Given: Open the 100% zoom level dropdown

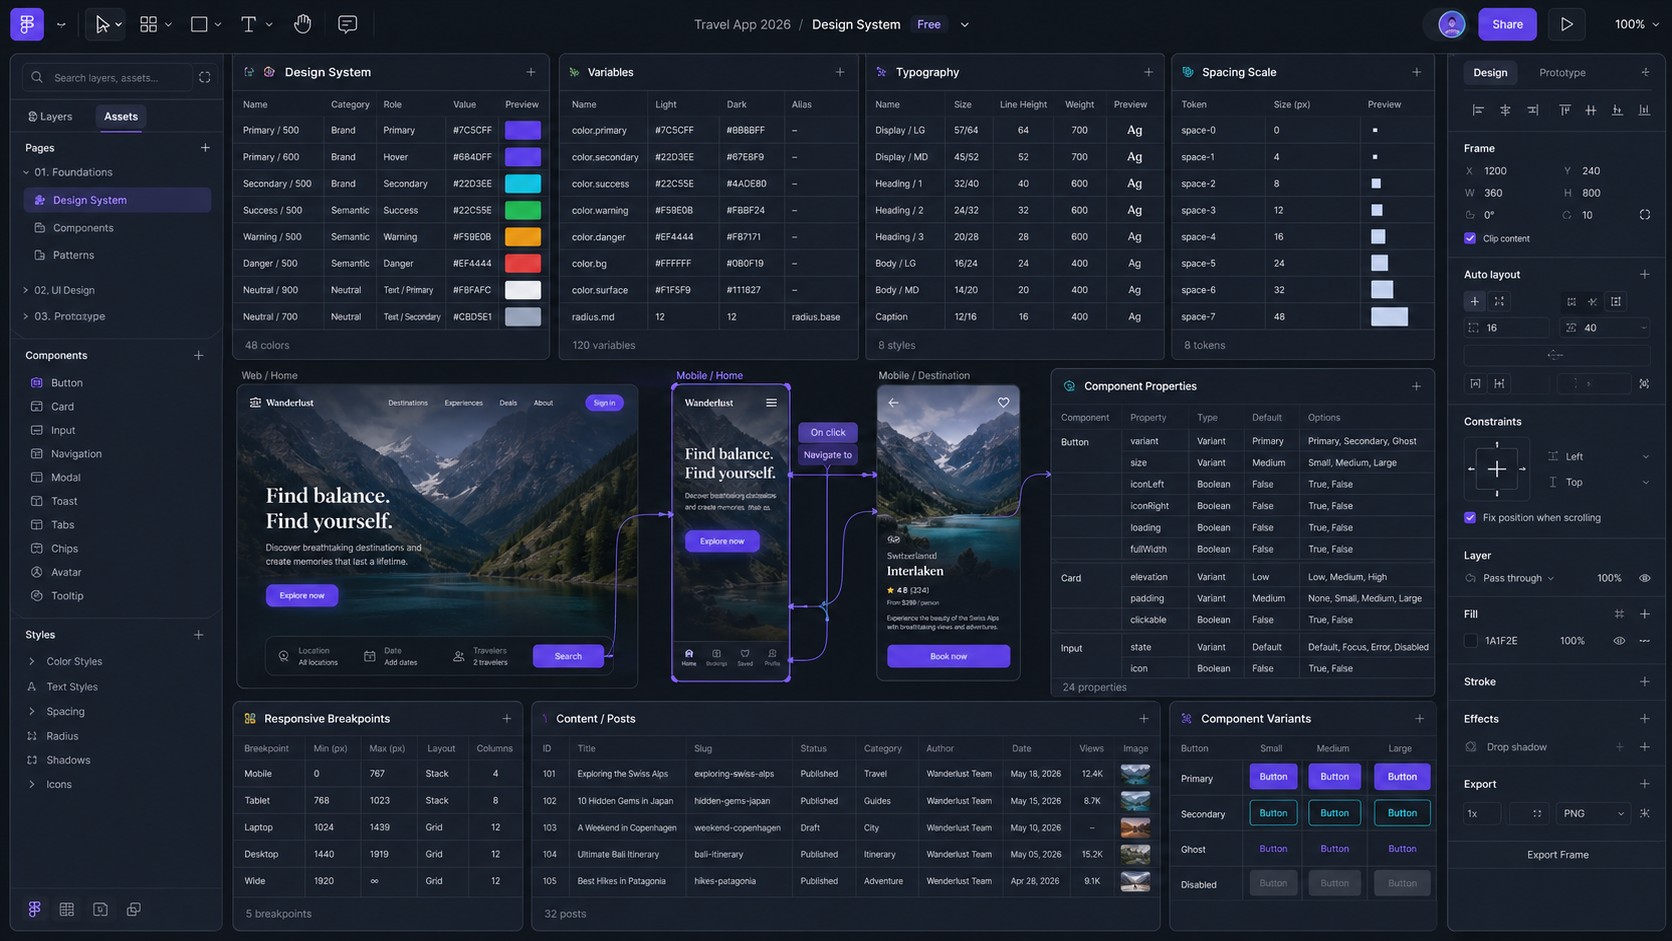Looking at the screenshot, I should pos(1636,24).
